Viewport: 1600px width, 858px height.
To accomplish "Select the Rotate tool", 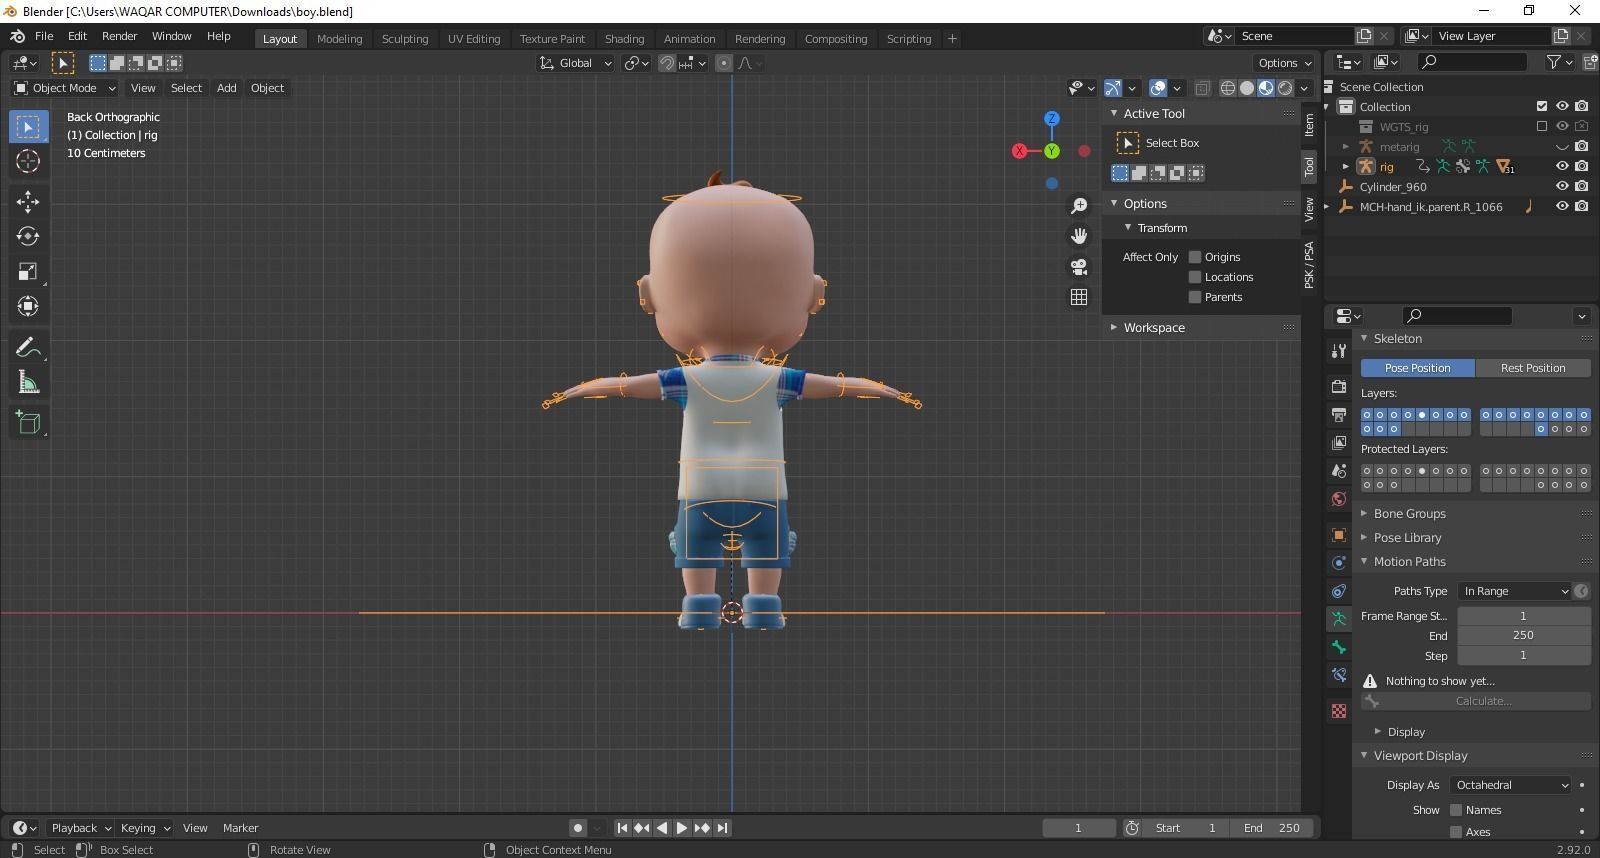I will point(28,236).
